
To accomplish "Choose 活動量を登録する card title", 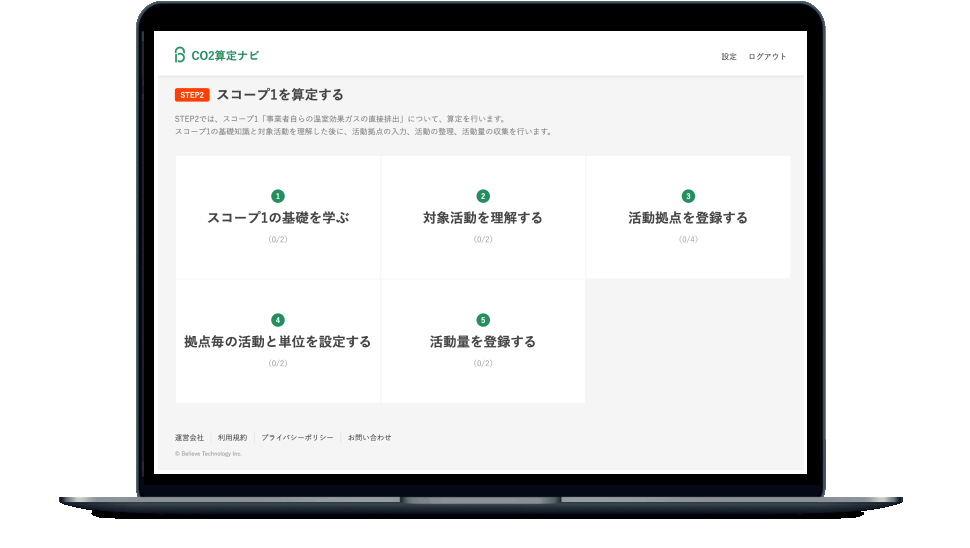I will click(x=483, y=342).
